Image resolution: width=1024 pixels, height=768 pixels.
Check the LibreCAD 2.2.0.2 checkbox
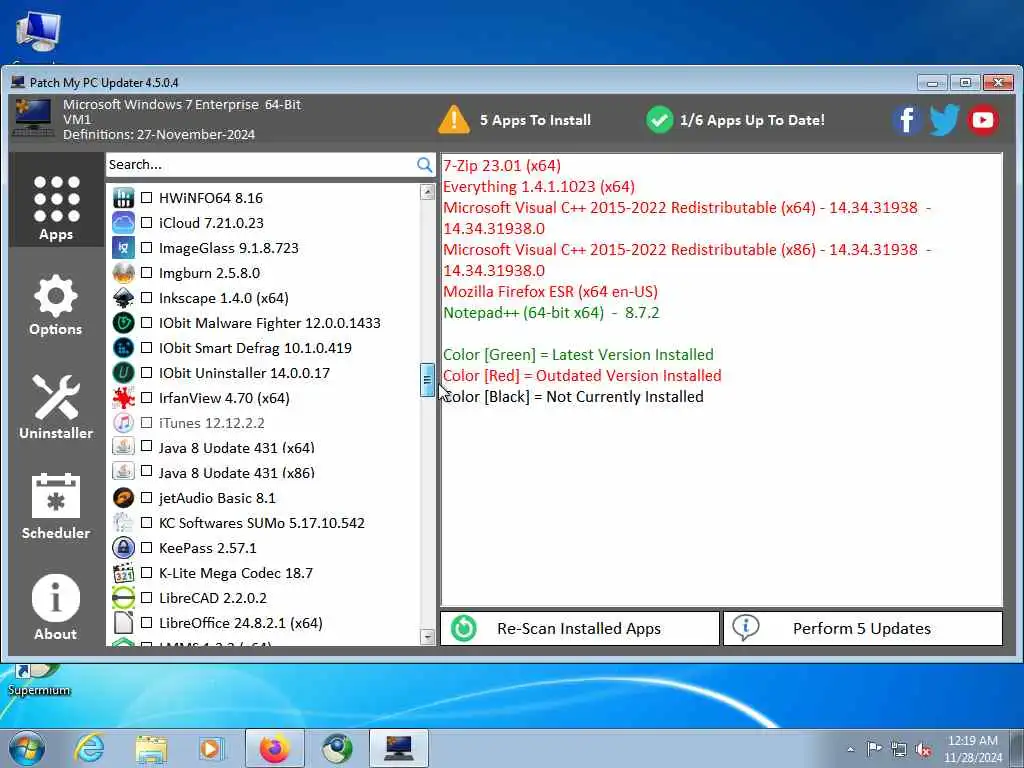pos(147,598)
